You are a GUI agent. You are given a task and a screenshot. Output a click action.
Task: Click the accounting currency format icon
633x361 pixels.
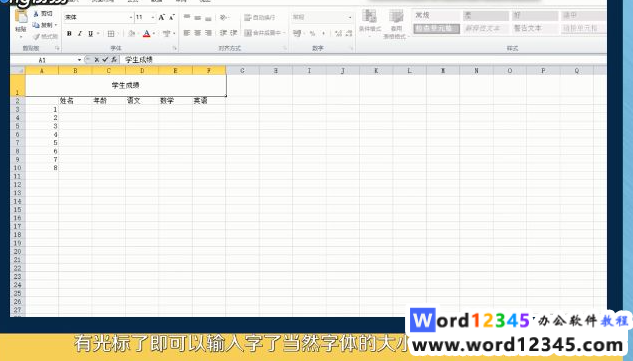(297, 33)
